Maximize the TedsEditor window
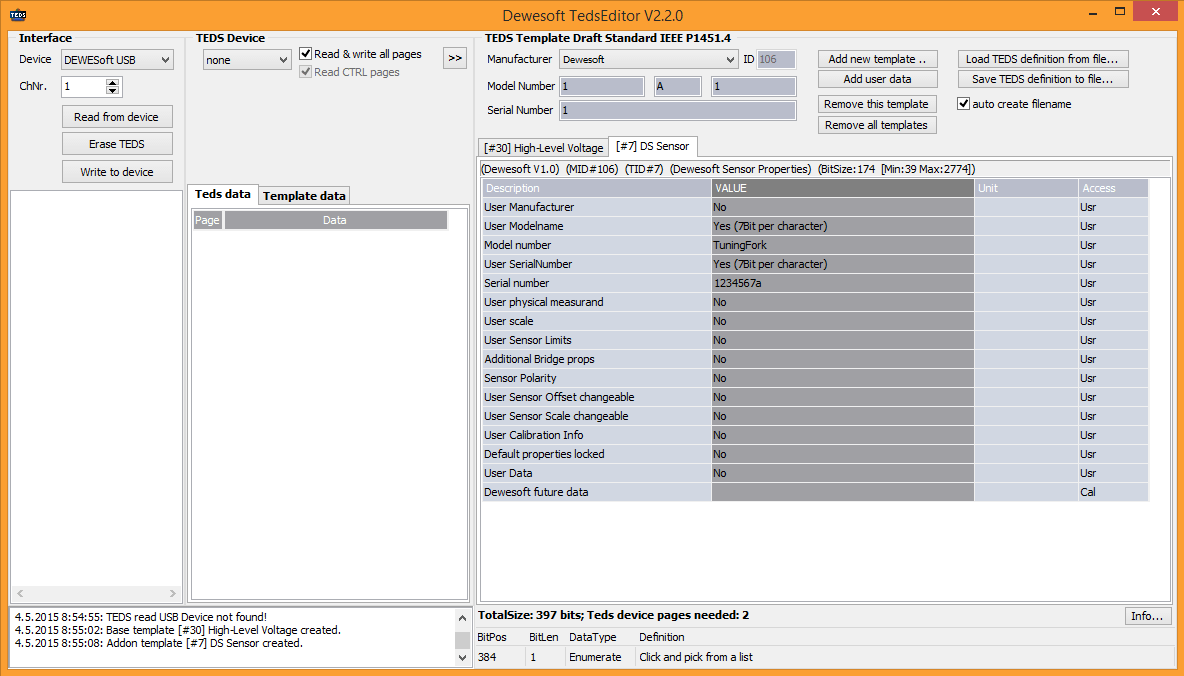 tap(1121, 13)
